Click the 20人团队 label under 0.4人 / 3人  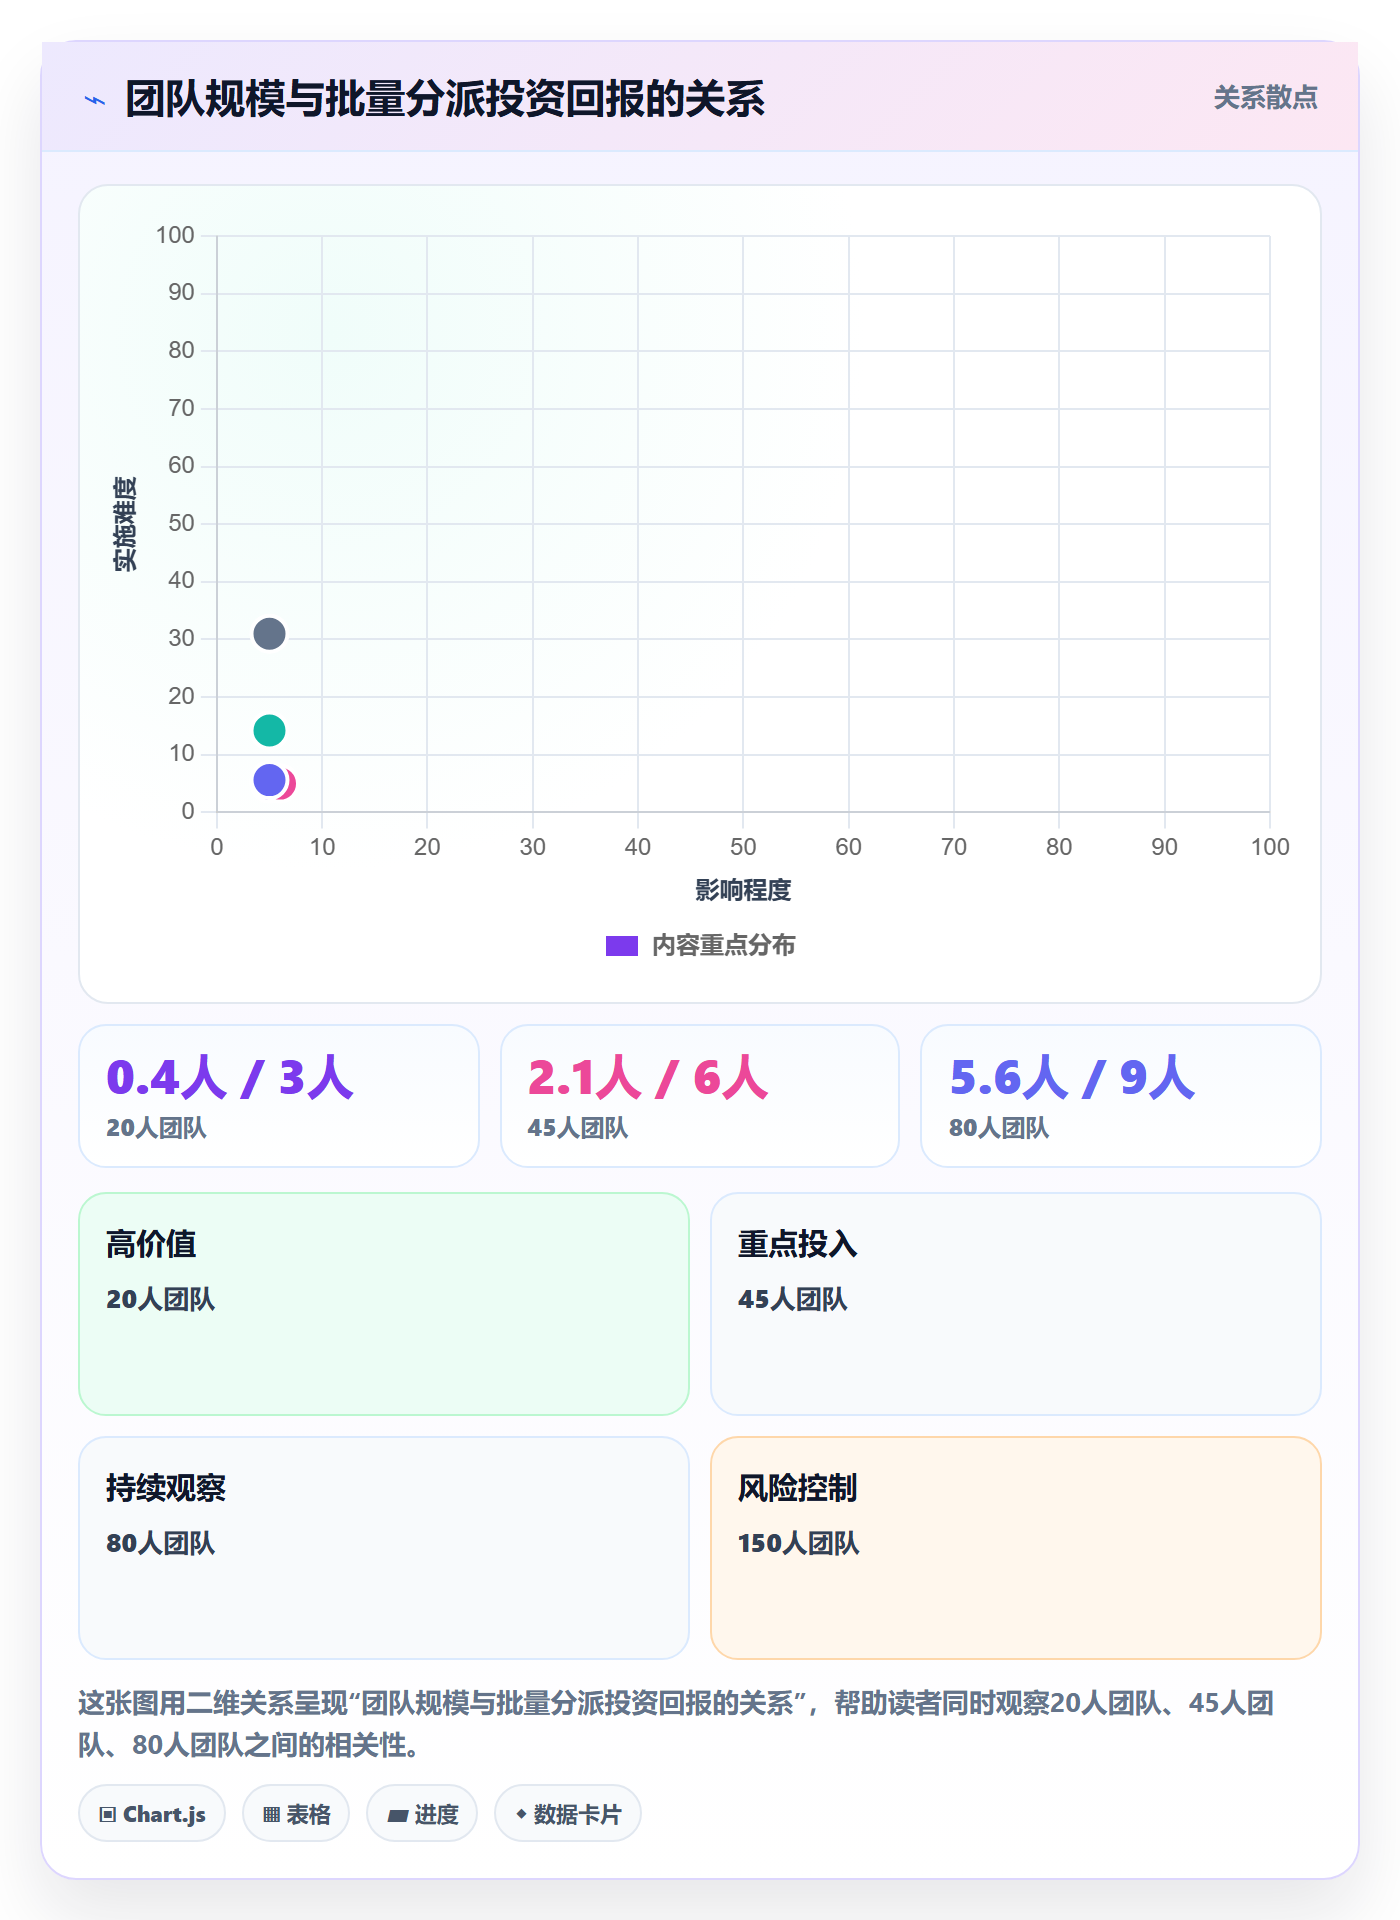click(x=156, y=1128)
